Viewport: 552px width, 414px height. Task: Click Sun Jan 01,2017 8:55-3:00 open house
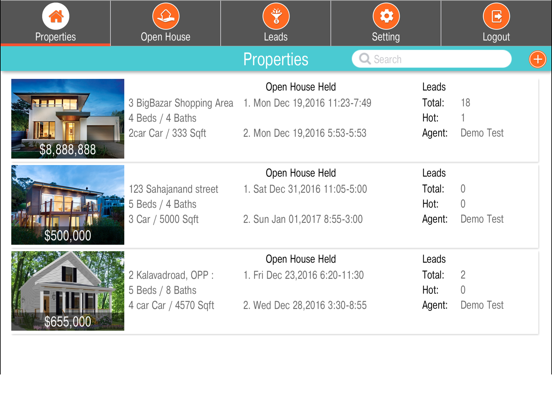coord(303,219)
